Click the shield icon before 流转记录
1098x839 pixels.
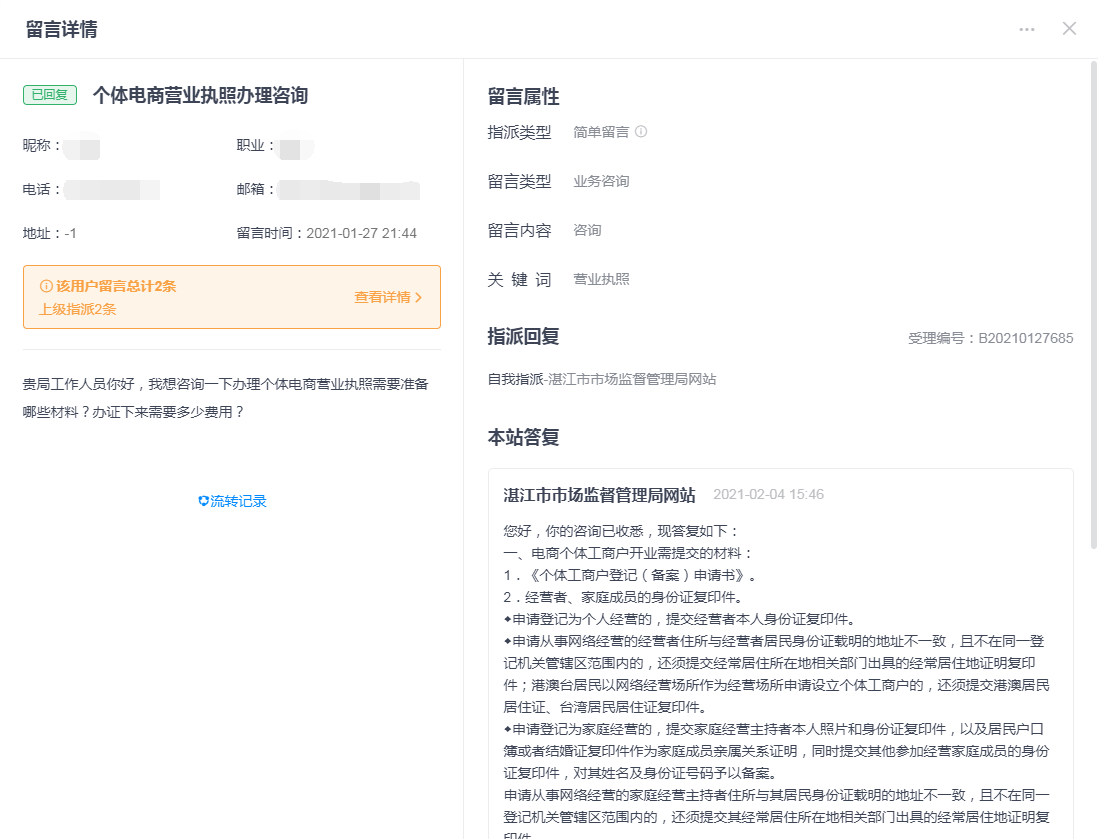tap(203, 501)
